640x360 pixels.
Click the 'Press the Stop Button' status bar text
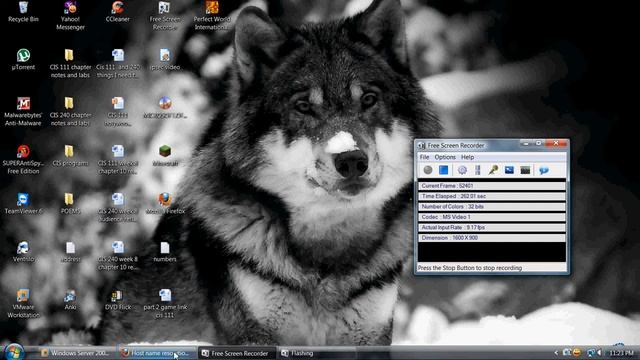470,268
